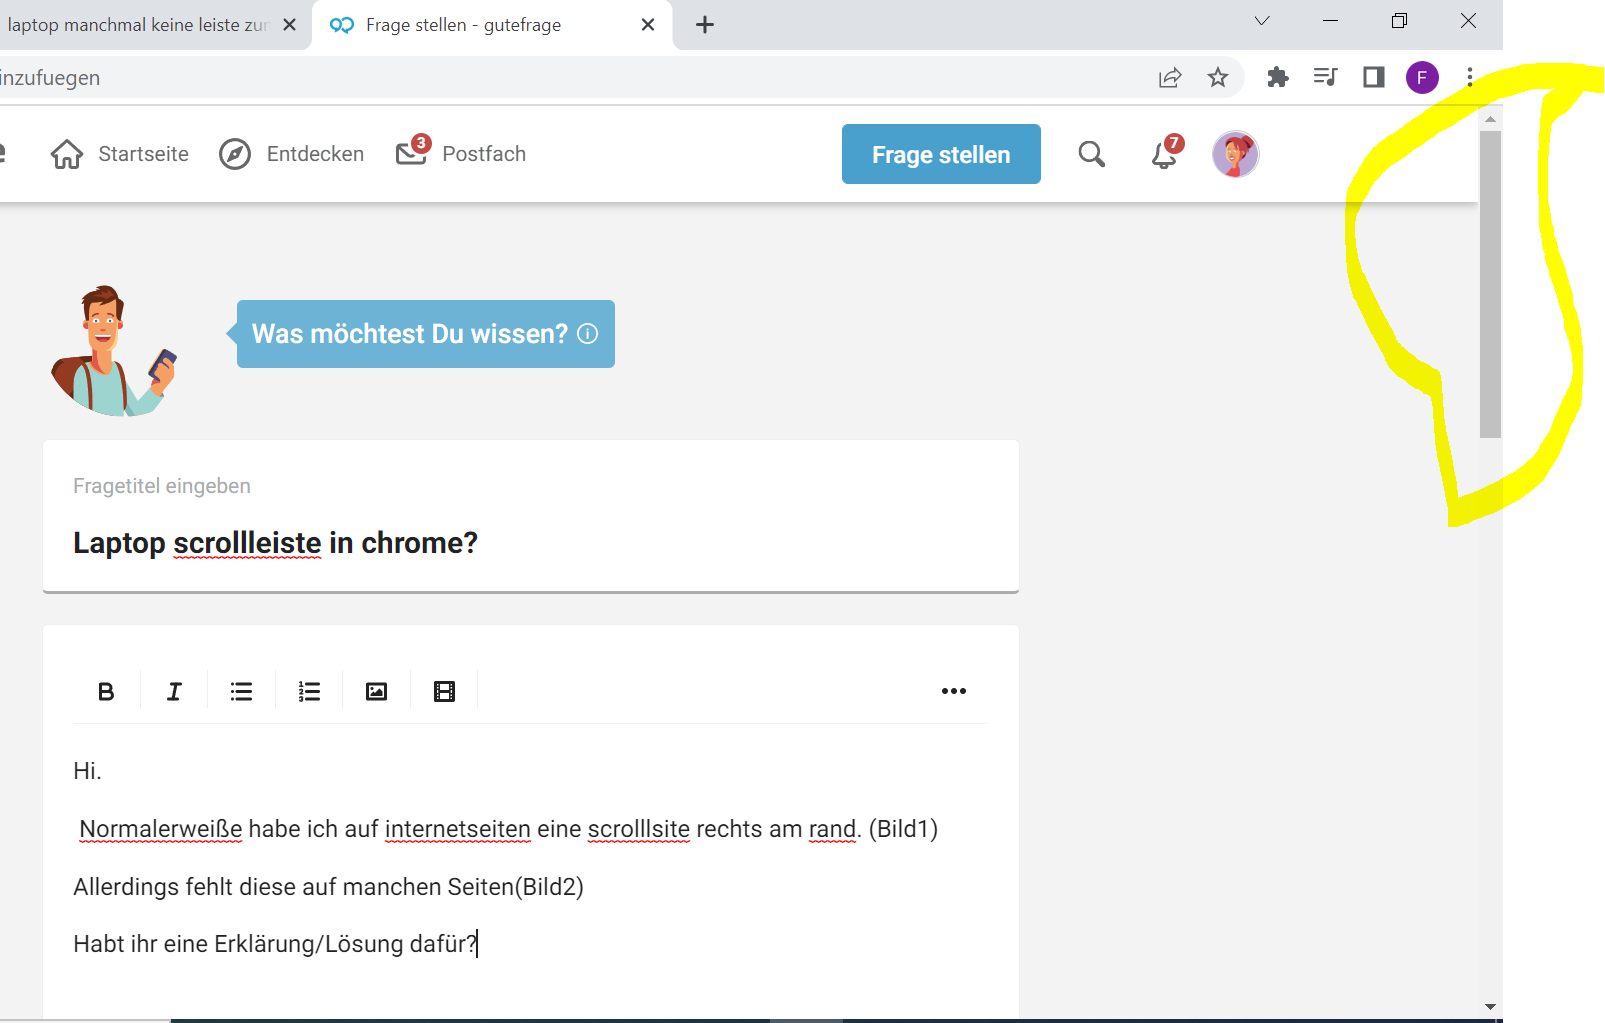1605x1023 pixels.
Task: Open the Chrome extensions panel
Action: [x=1277, y=77]
